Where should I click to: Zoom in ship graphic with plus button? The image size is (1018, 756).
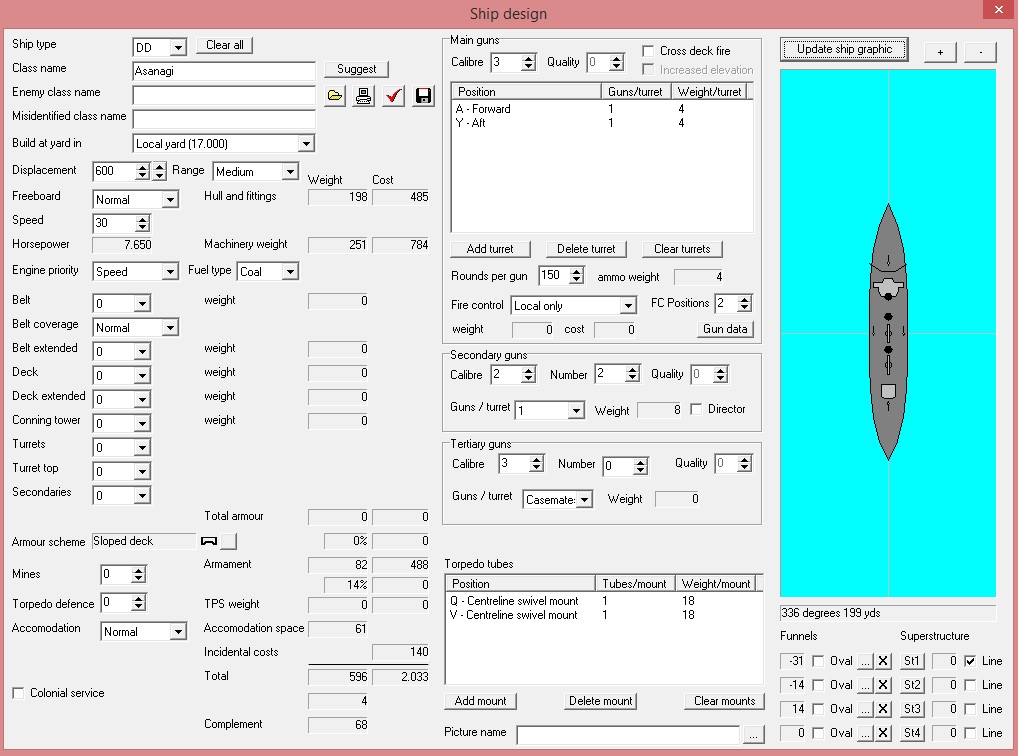tap(939, 52)
